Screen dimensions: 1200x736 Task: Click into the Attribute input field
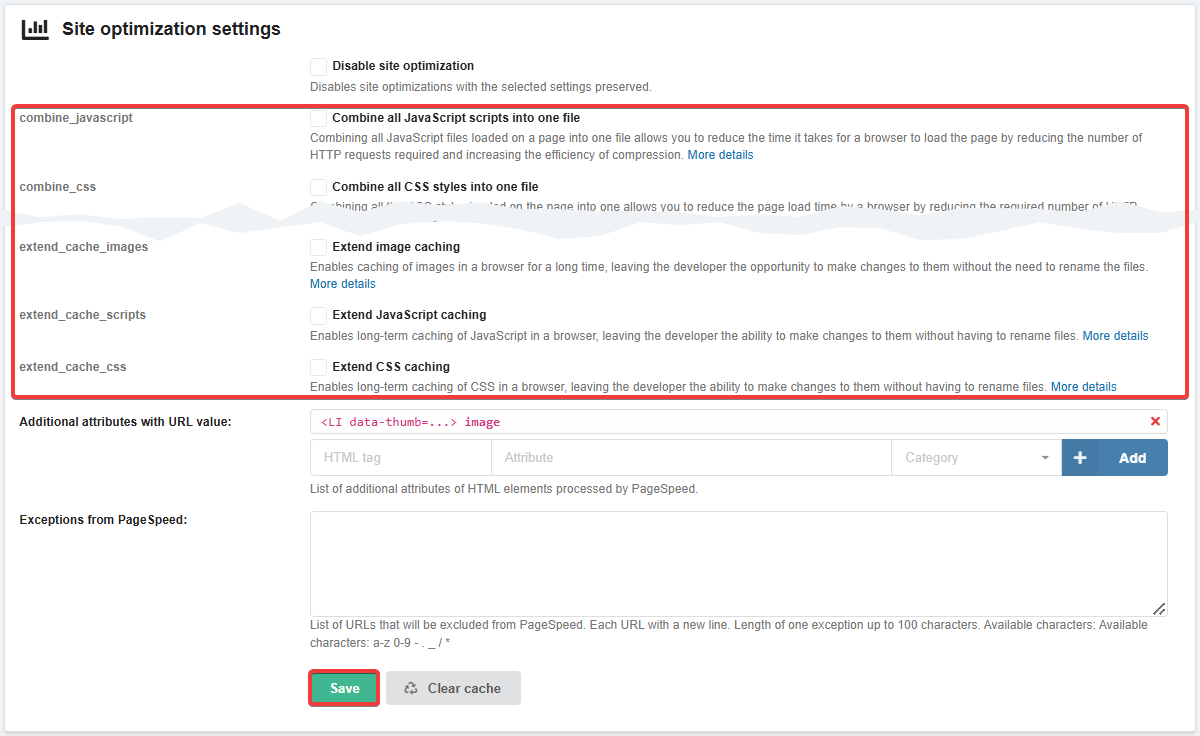[x=690, y=458]
